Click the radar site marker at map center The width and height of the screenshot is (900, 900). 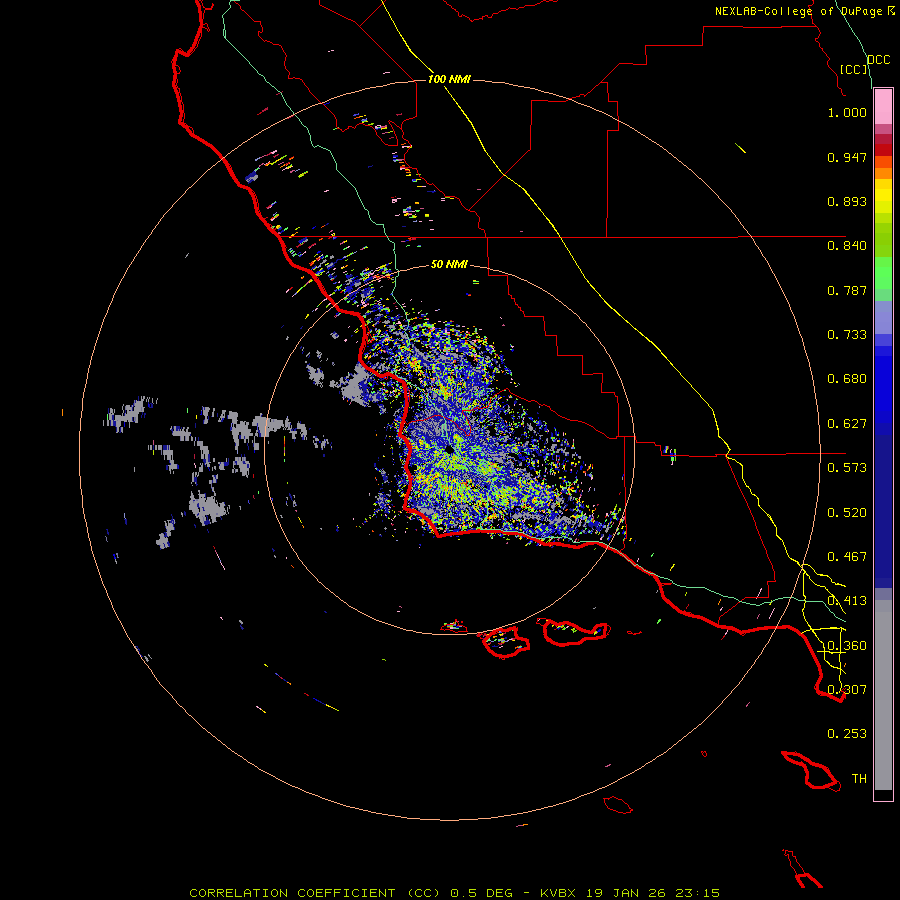point(449,449)
